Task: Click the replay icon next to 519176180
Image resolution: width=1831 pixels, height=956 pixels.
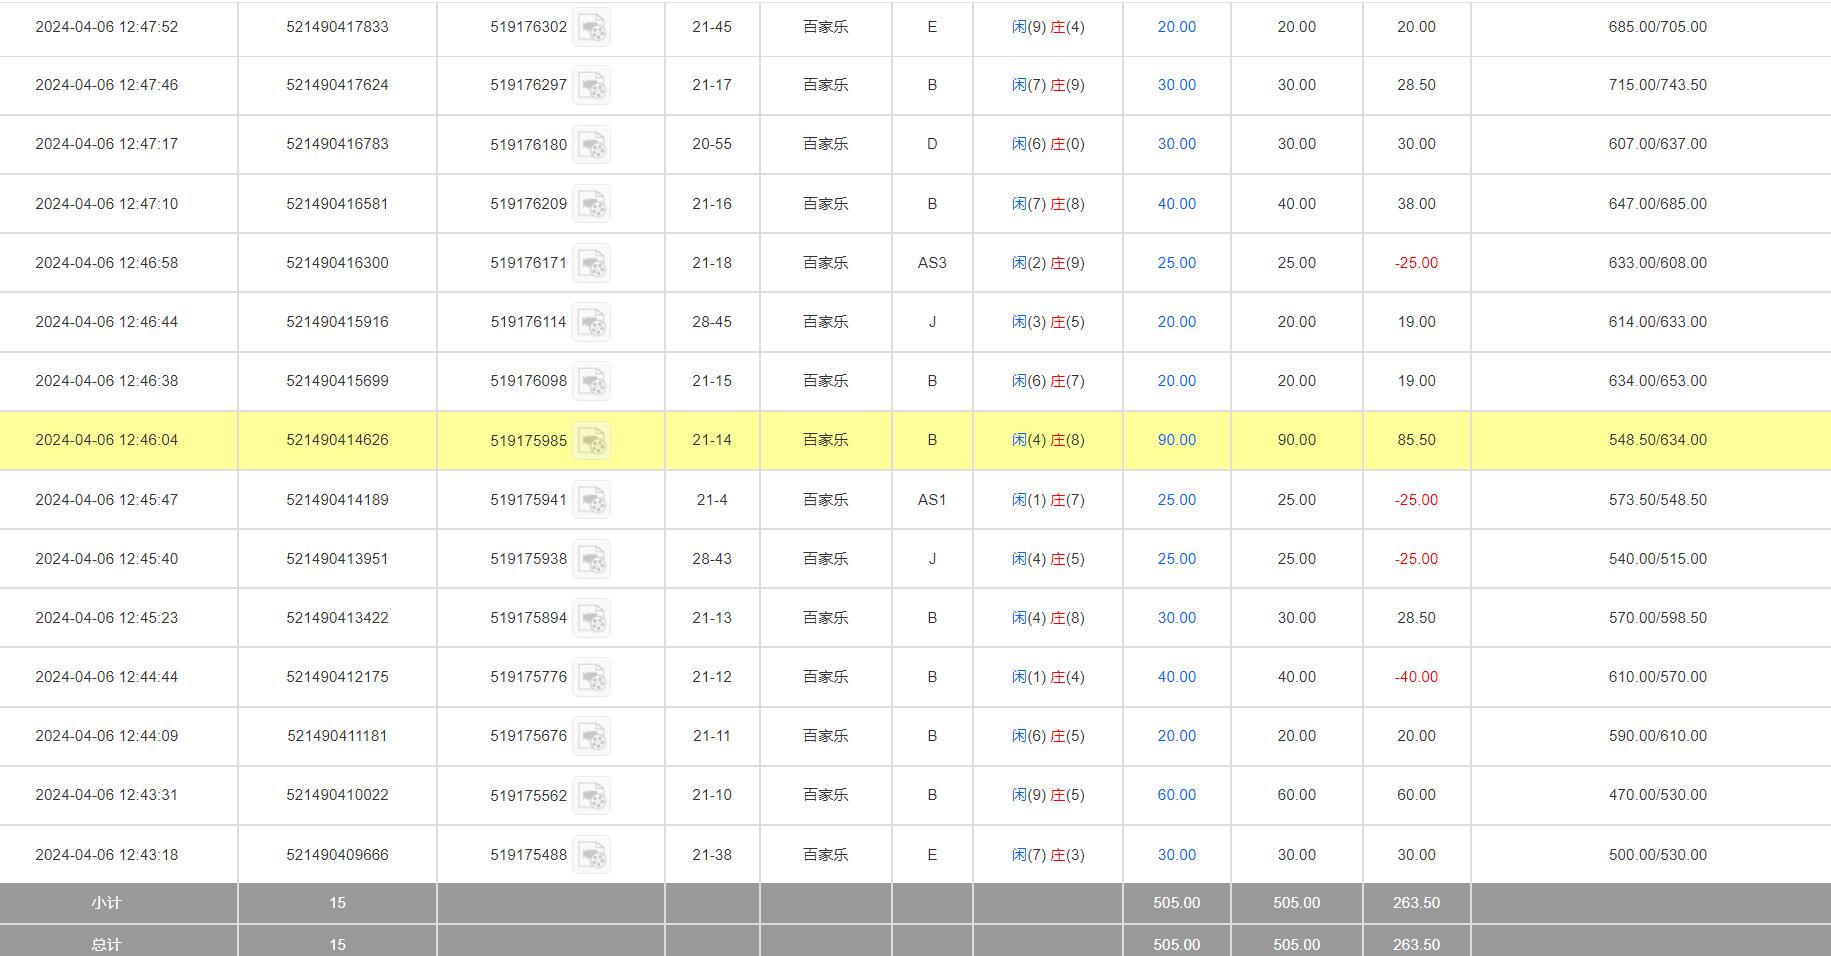Action: coord(592,145)
